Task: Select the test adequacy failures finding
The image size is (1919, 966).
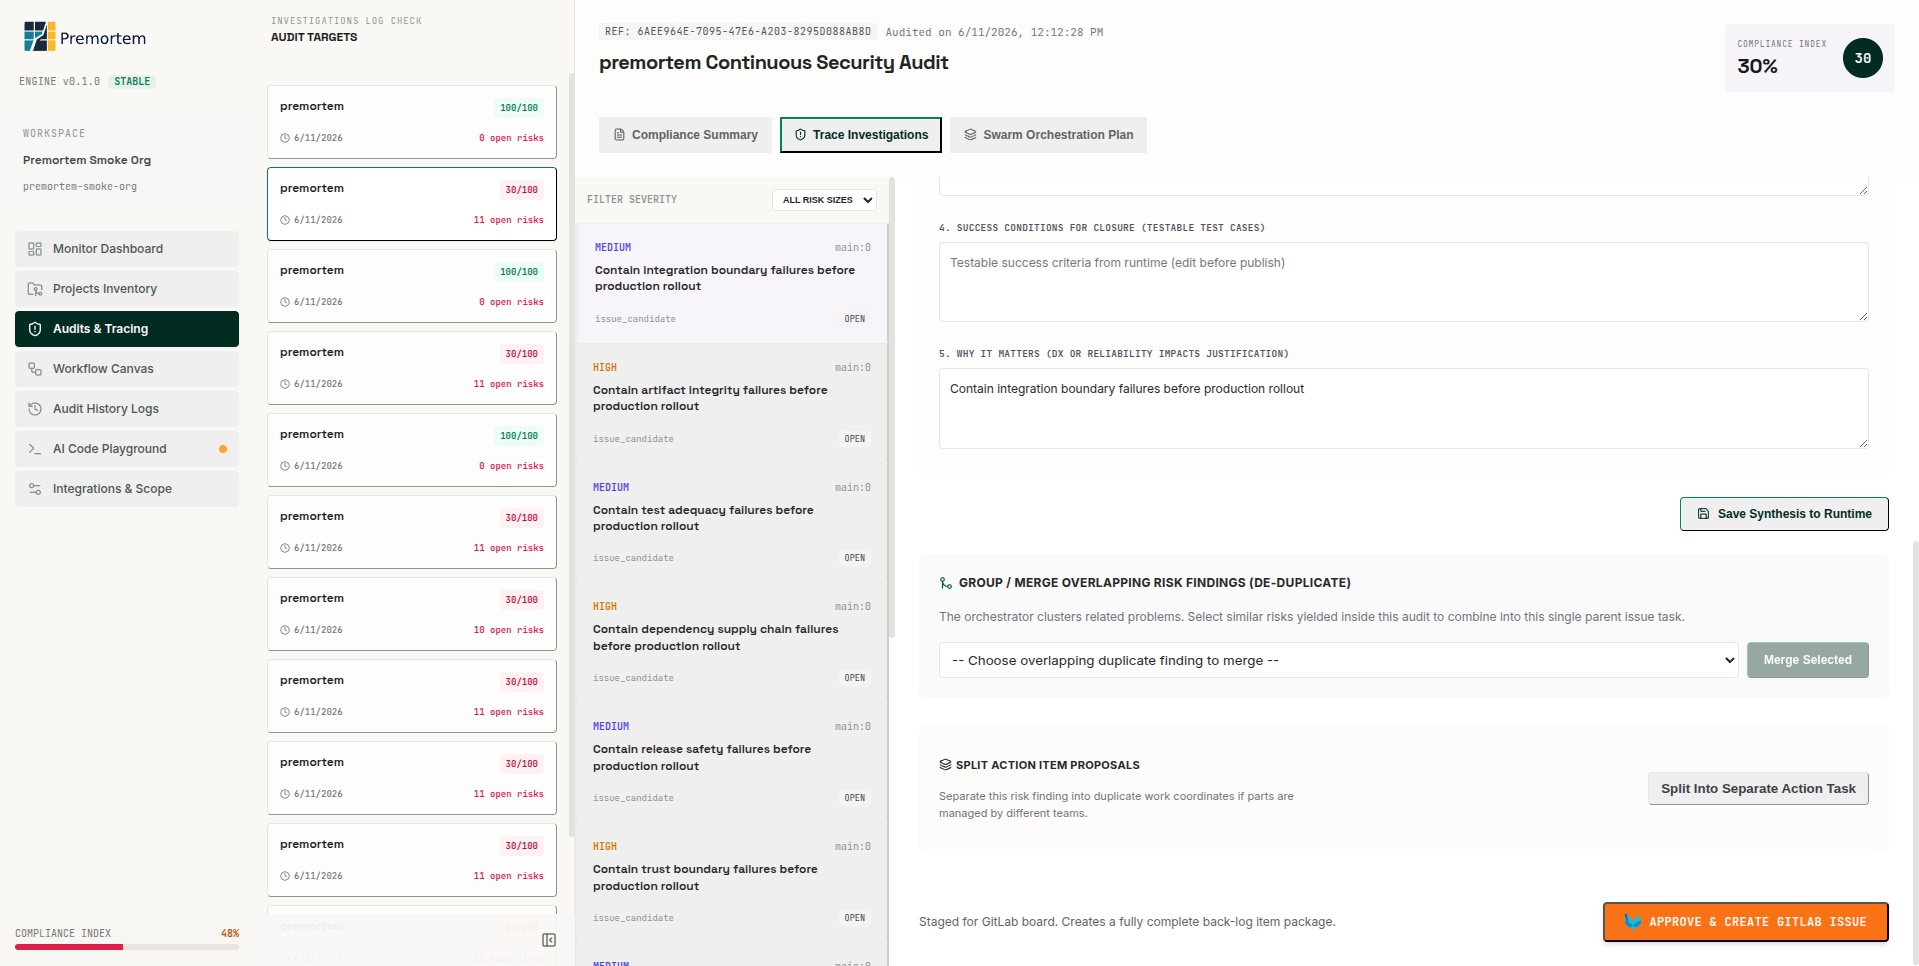Action: pyautogui.click(x=732, y=523)
